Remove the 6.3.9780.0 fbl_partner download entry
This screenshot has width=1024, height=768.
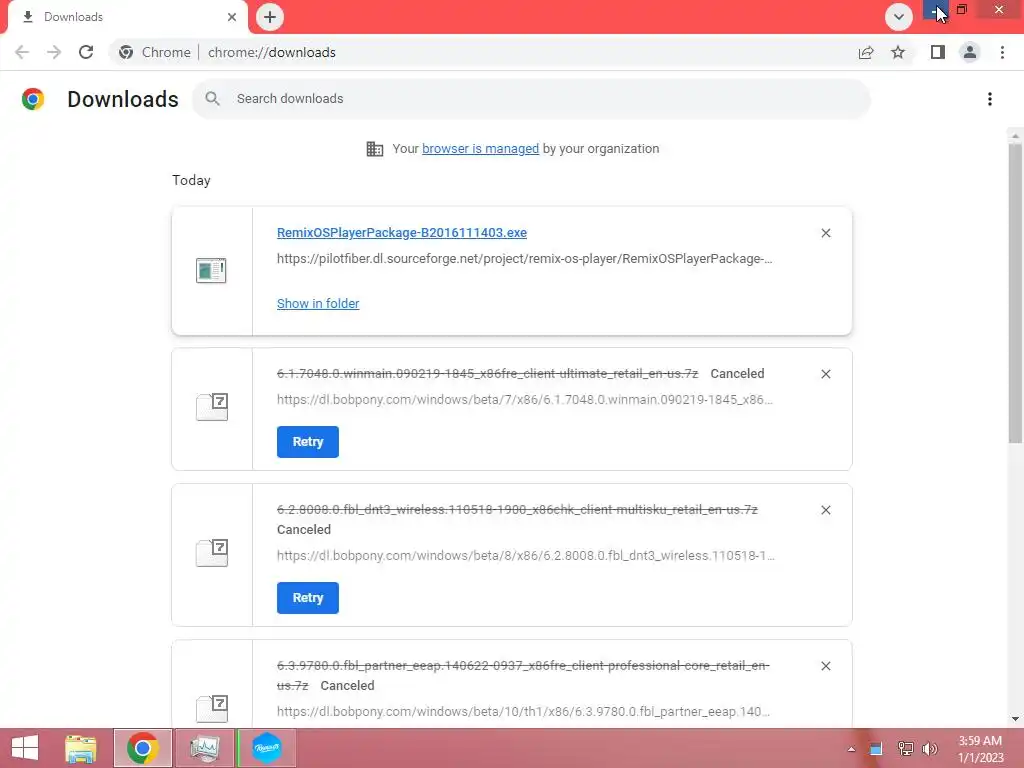point(825,666)
